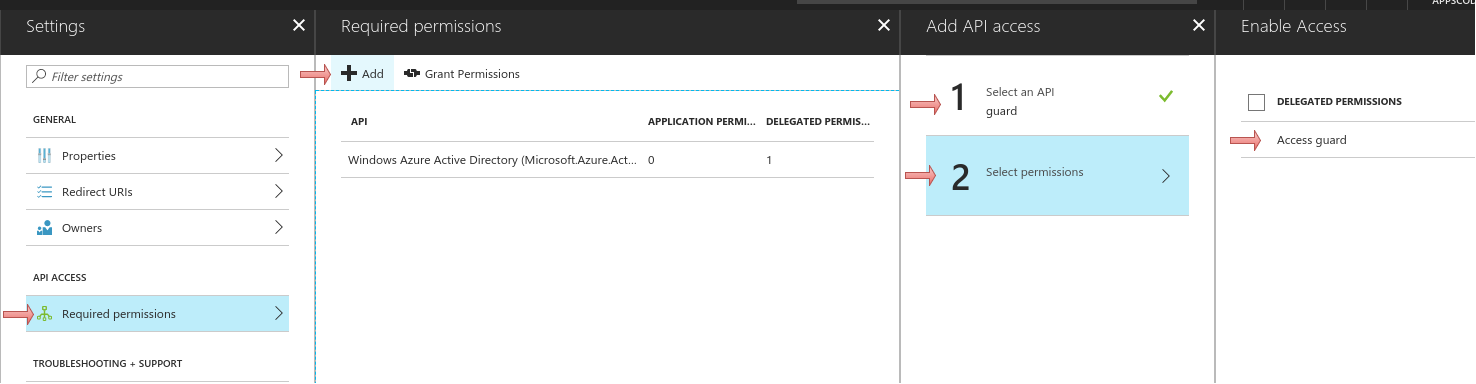This screenshot has height=384, width=1476.
Task: Click the API column header
Action: click(x=359, y=122)
